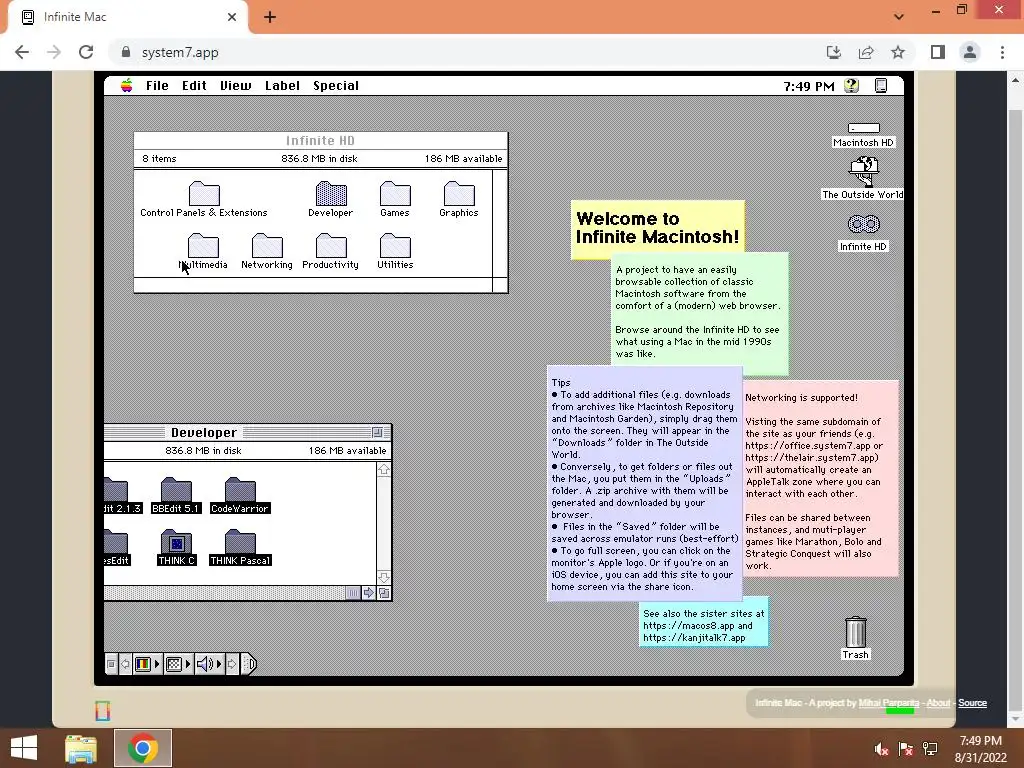Select the Developer folder in Infinite HD

click(x=331, y=194)
